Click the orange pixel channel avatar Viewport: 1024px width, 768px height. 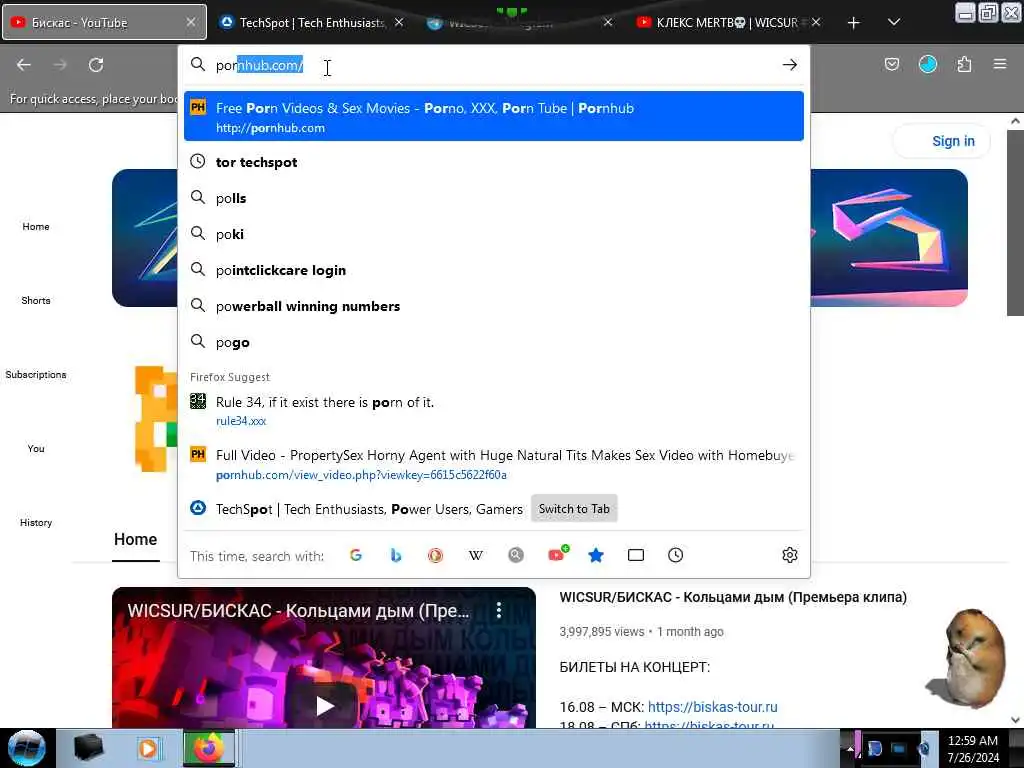point(155,419)
